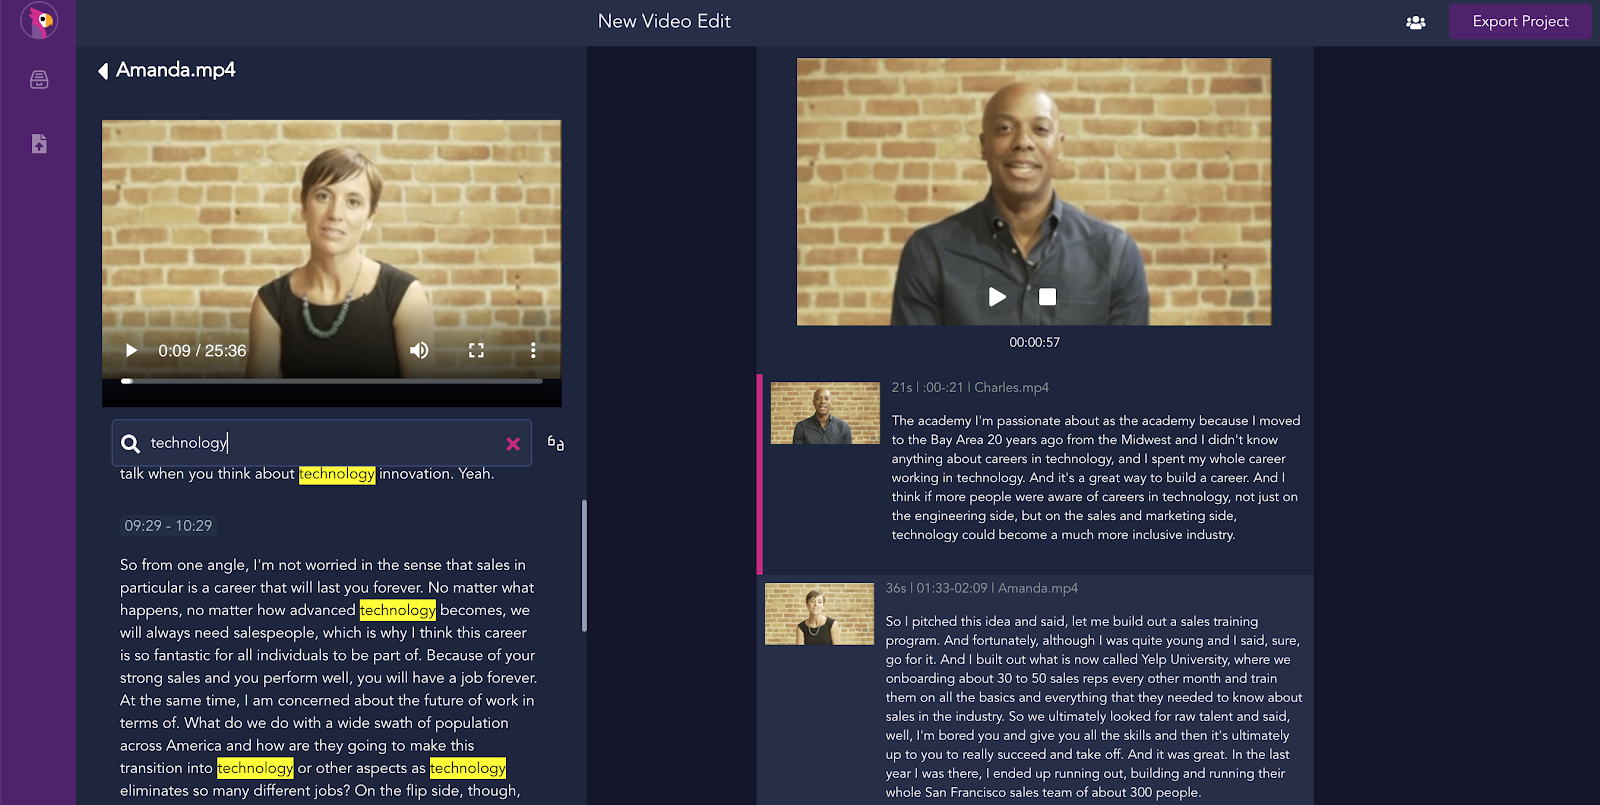The width and height of the screenshot is (1600, 805).
Task: Click the 09:29 - 10:29 timestamp
Action: click(168, 526)
